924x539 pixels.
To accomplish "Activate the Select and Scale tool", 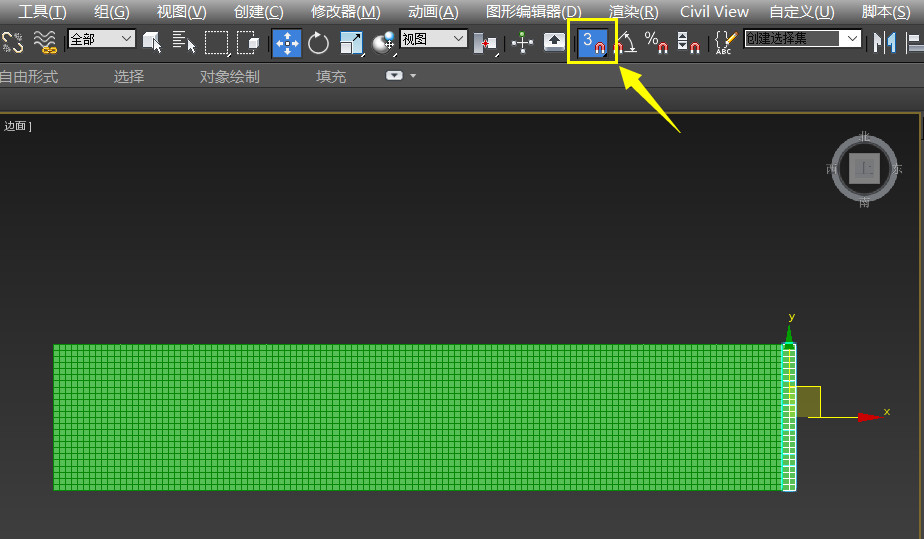I will point(351,43).
